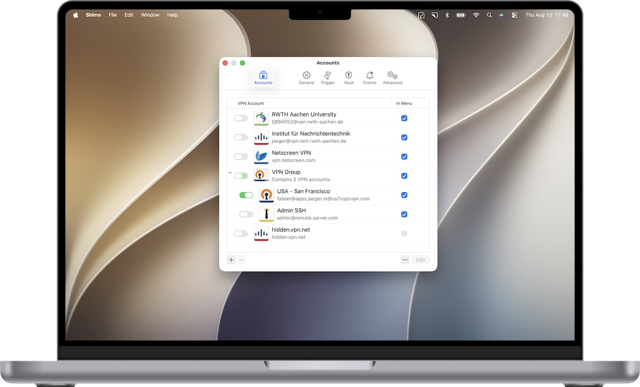Uncheck In Menu for USA - San Francisco
640x387 pixels.
(404, 195)
